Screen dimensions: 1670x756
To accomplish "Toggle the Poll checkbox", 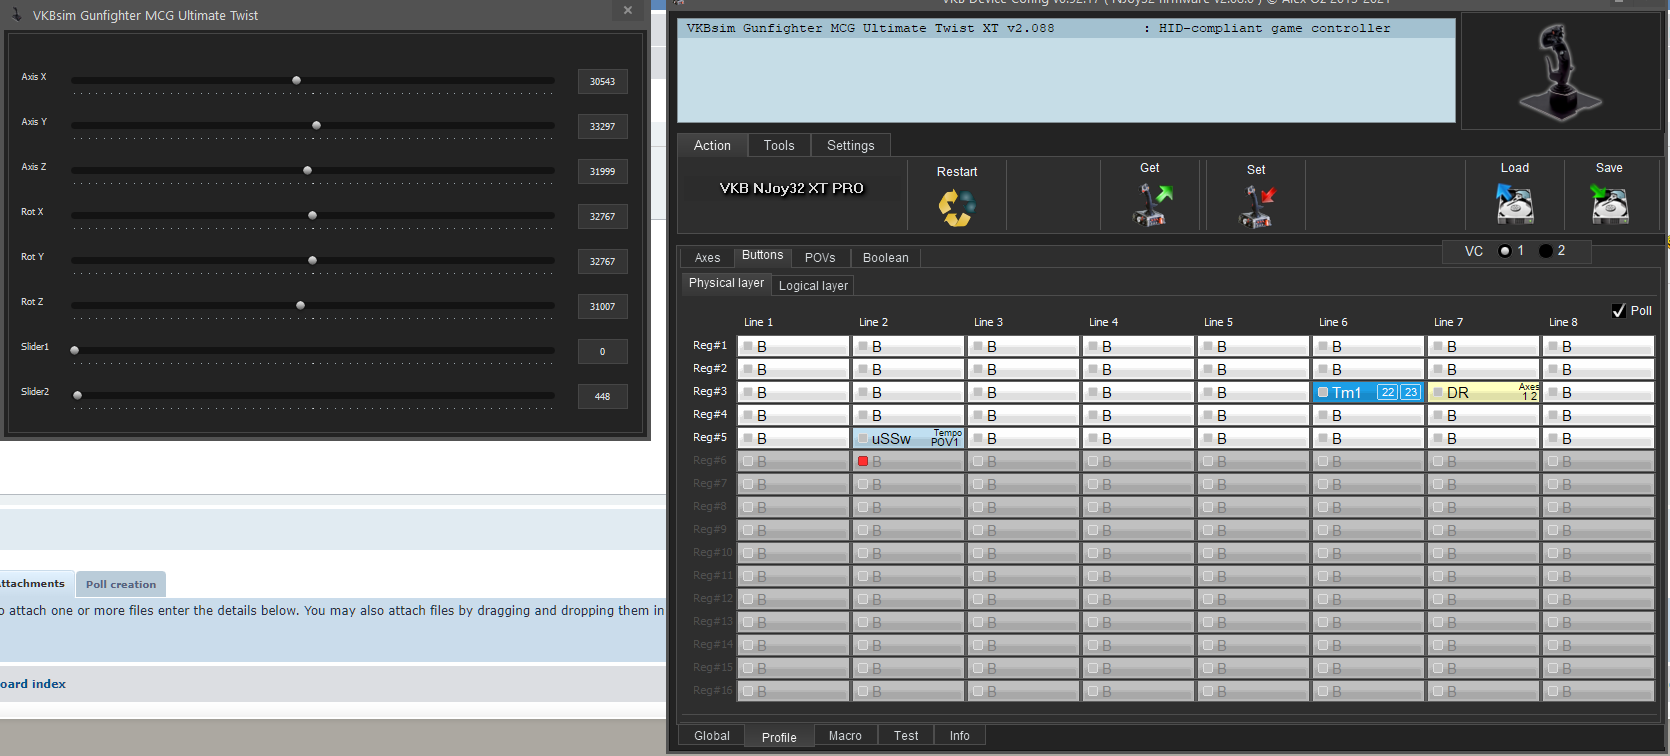I will 1619,311.
